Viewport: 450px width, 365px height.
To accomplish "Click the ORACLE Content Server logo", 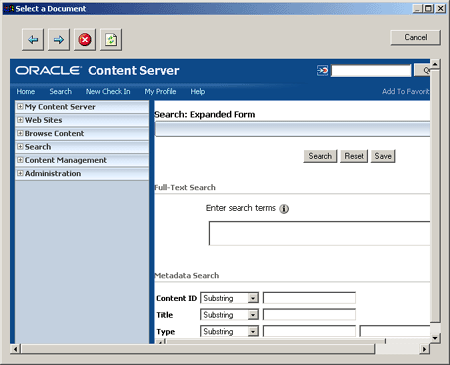I will click(97, 70).
